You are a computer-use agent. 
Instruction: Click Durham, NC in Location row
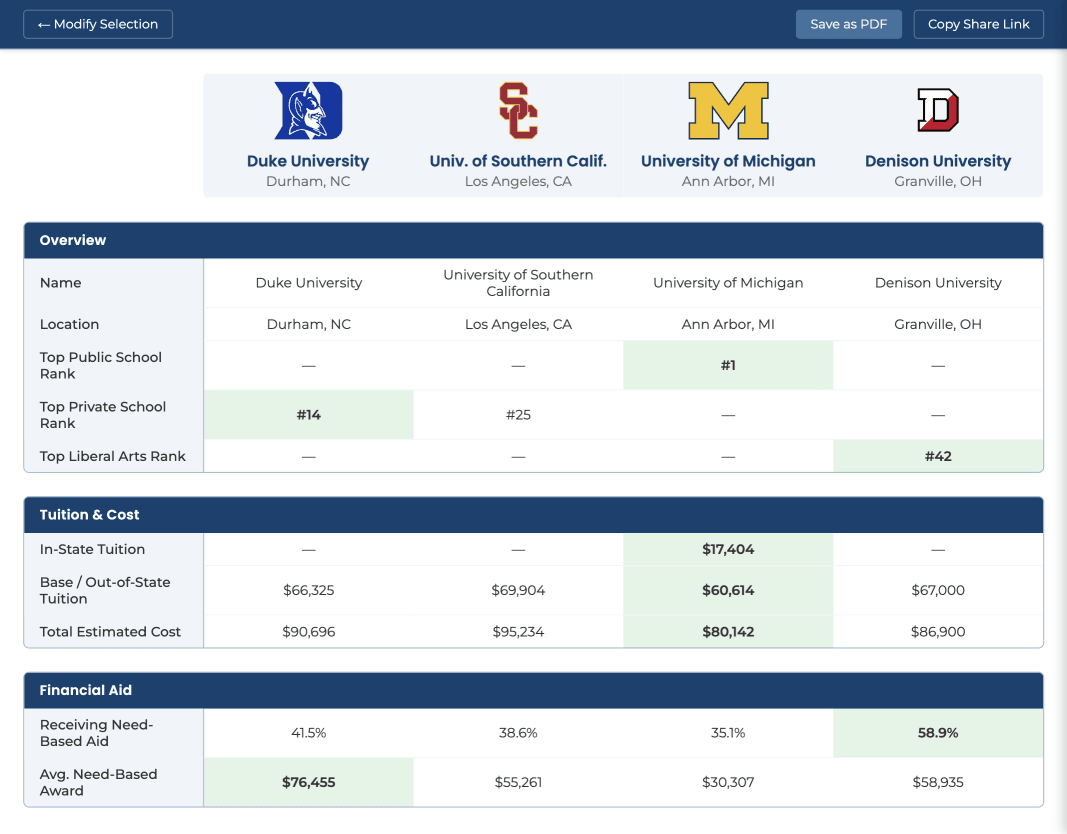(x=308, y=324)
